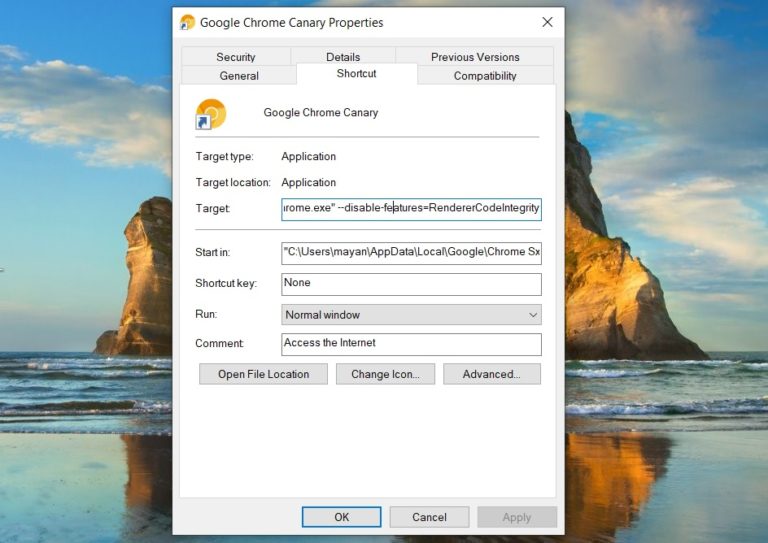The width and height of the screenshot is (768, 543).
Task: Focus the Shortcut key field
Action: [x=411, y=284]
